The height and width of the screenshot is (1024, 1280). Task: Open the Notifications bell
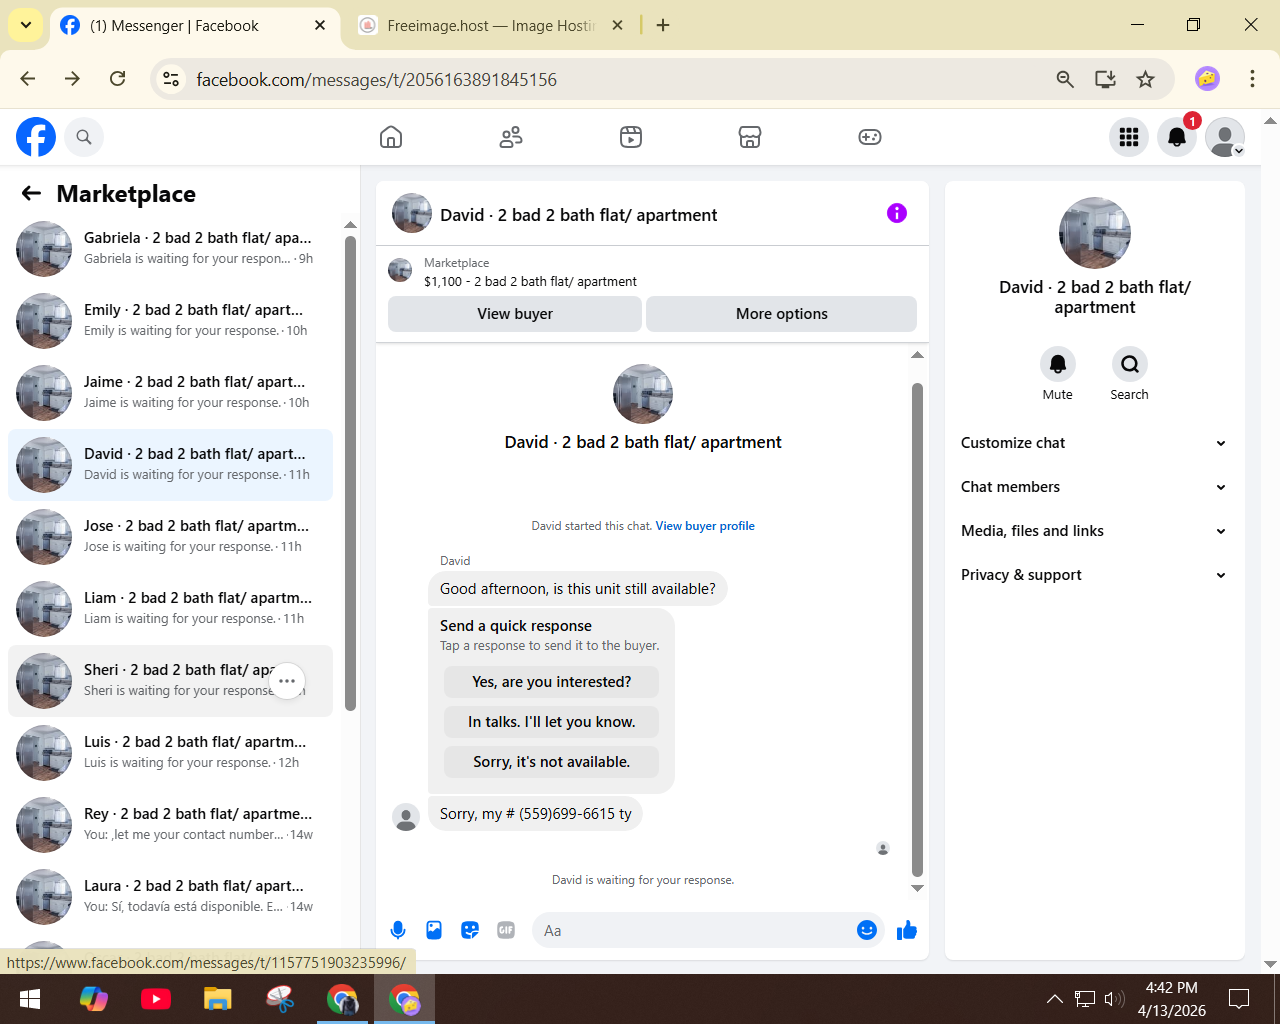(1177, 137)
